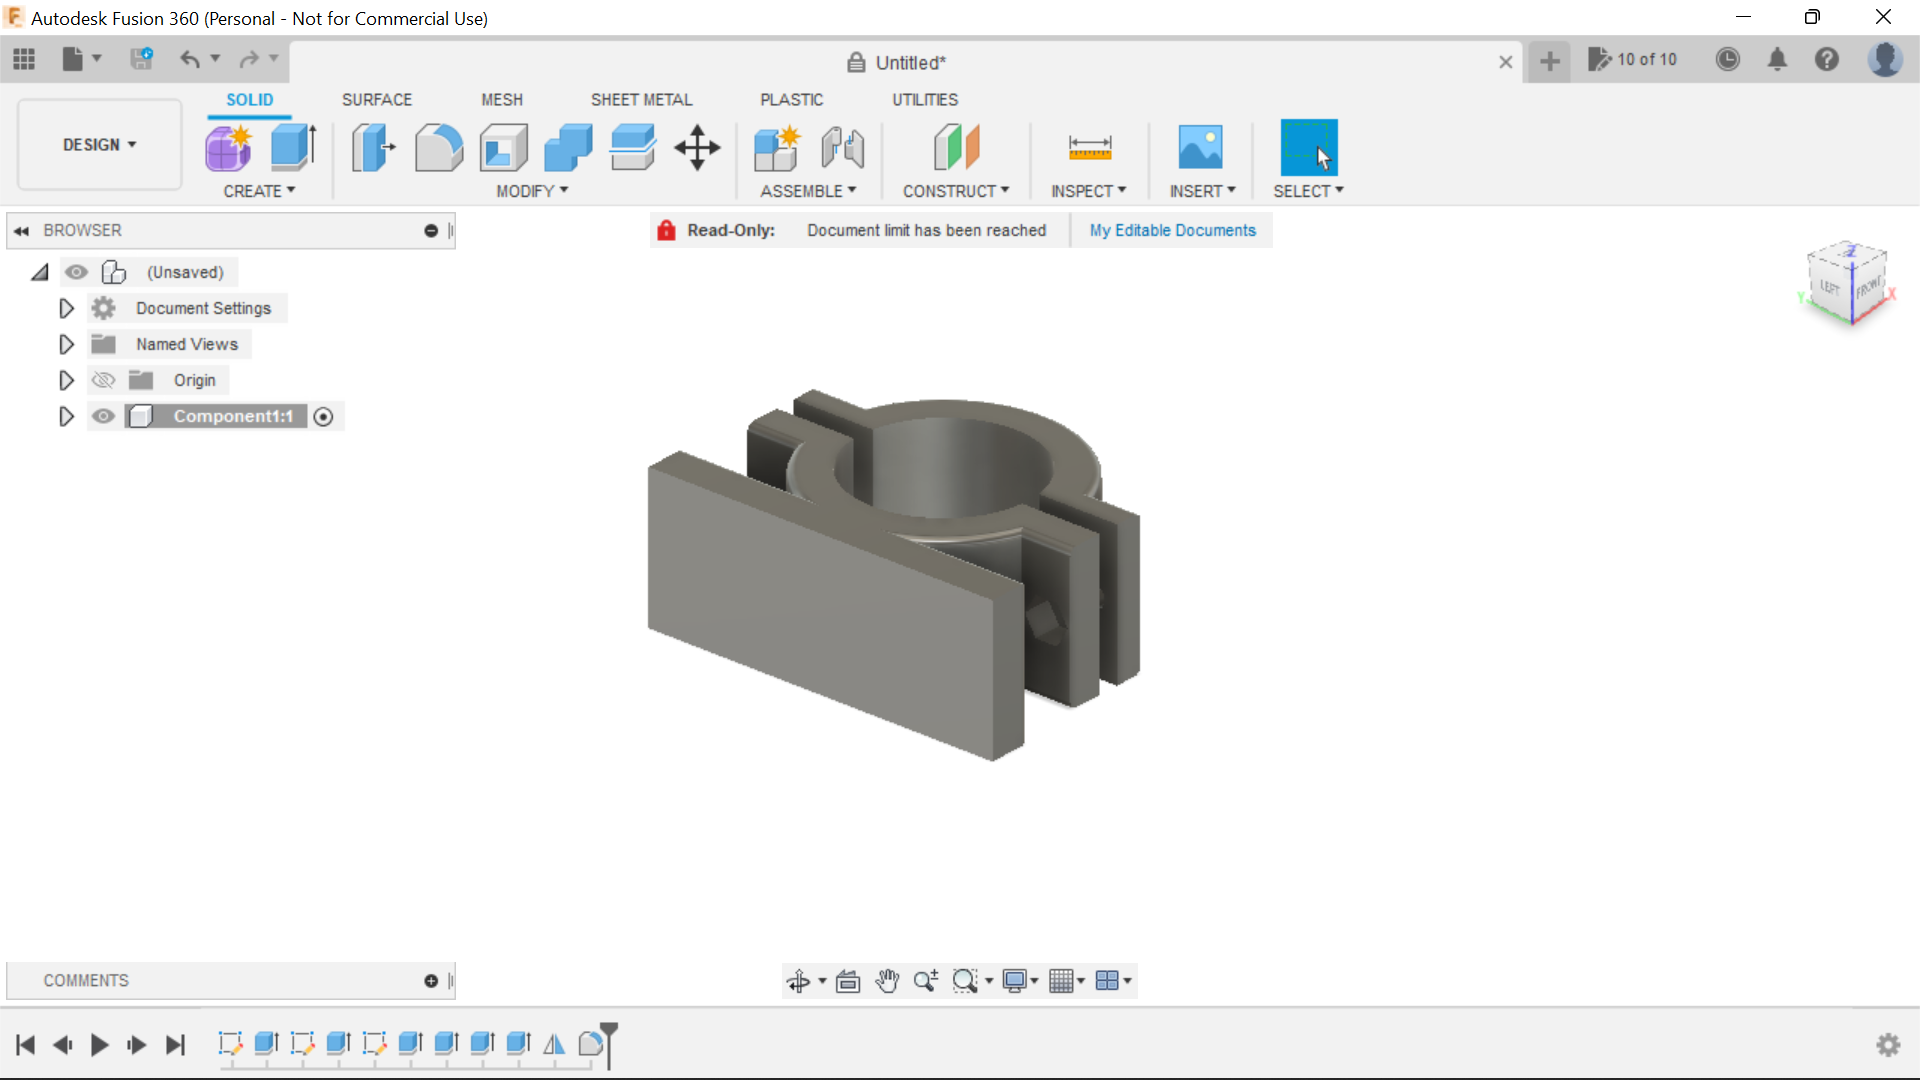Activate the Move/Copy tool
This screenshot has width=1920, height=1080.
coord(697,147)
